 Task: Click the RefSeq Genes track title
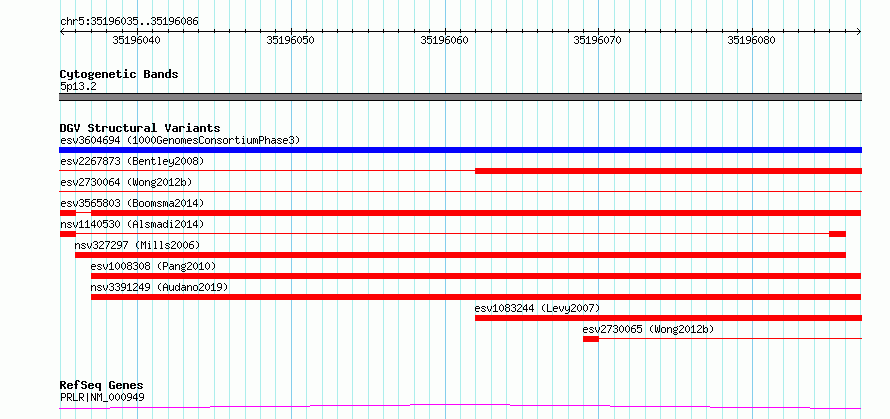pyautogui.click(x=102, y=386)
